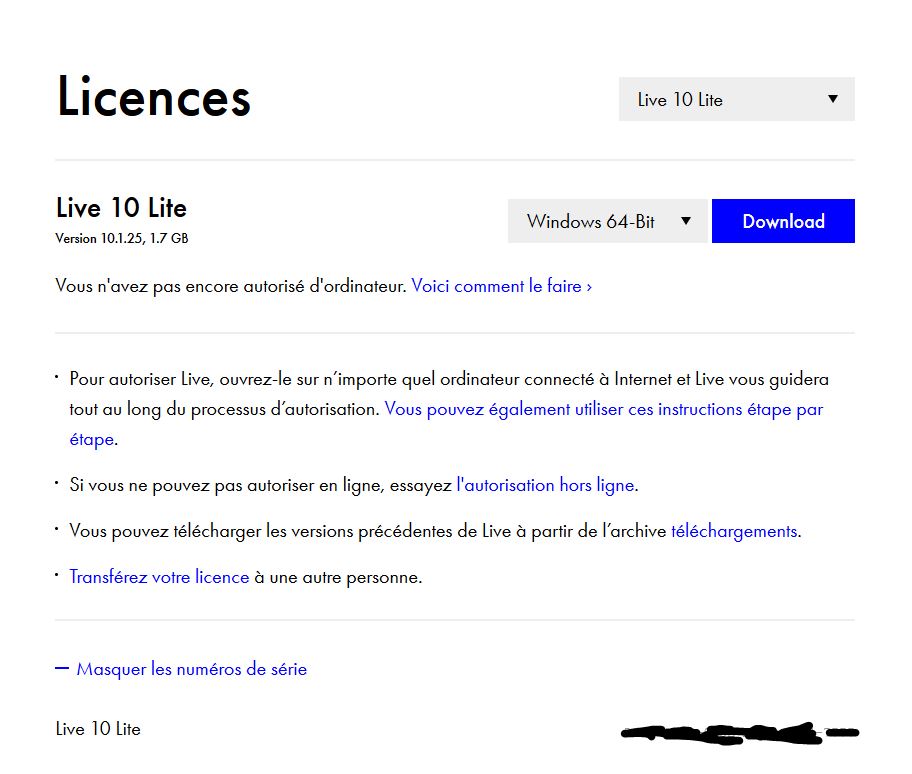Follow the 'instructions étape par étape' link
This screenshot has width=912, height=774.
[604, 409]
